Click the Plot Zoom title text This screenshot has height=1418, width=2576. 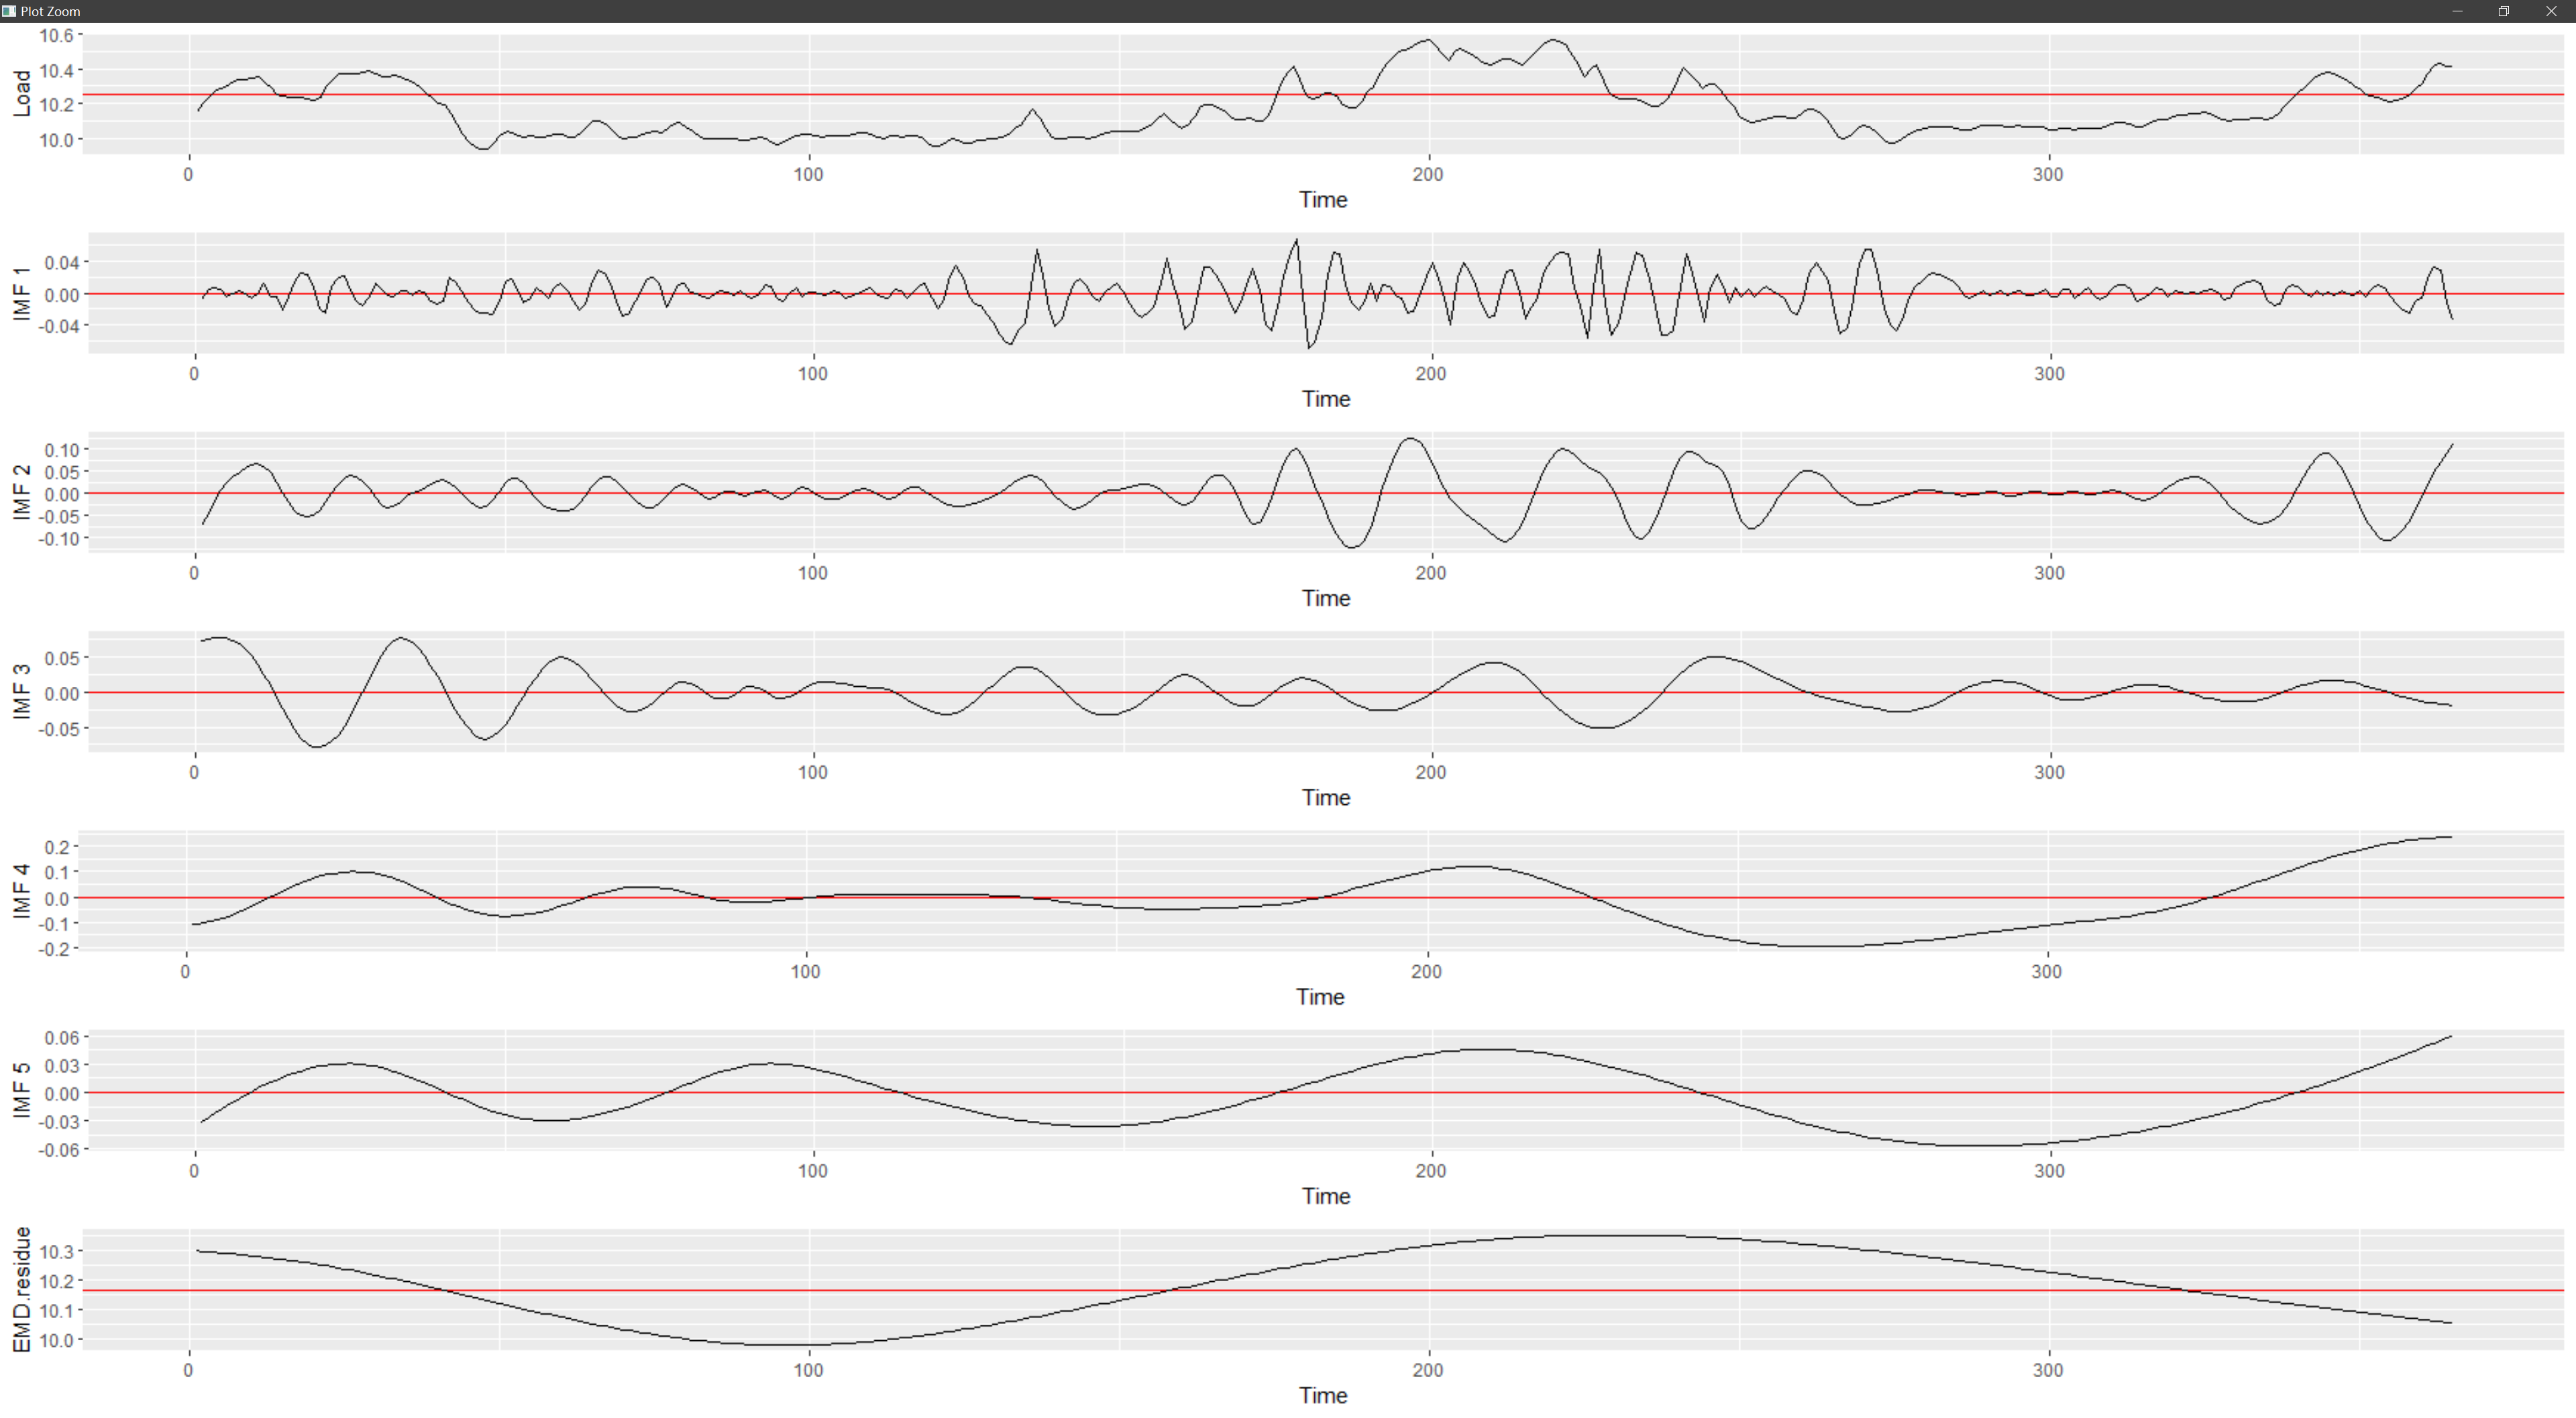(x=50, y=11)
